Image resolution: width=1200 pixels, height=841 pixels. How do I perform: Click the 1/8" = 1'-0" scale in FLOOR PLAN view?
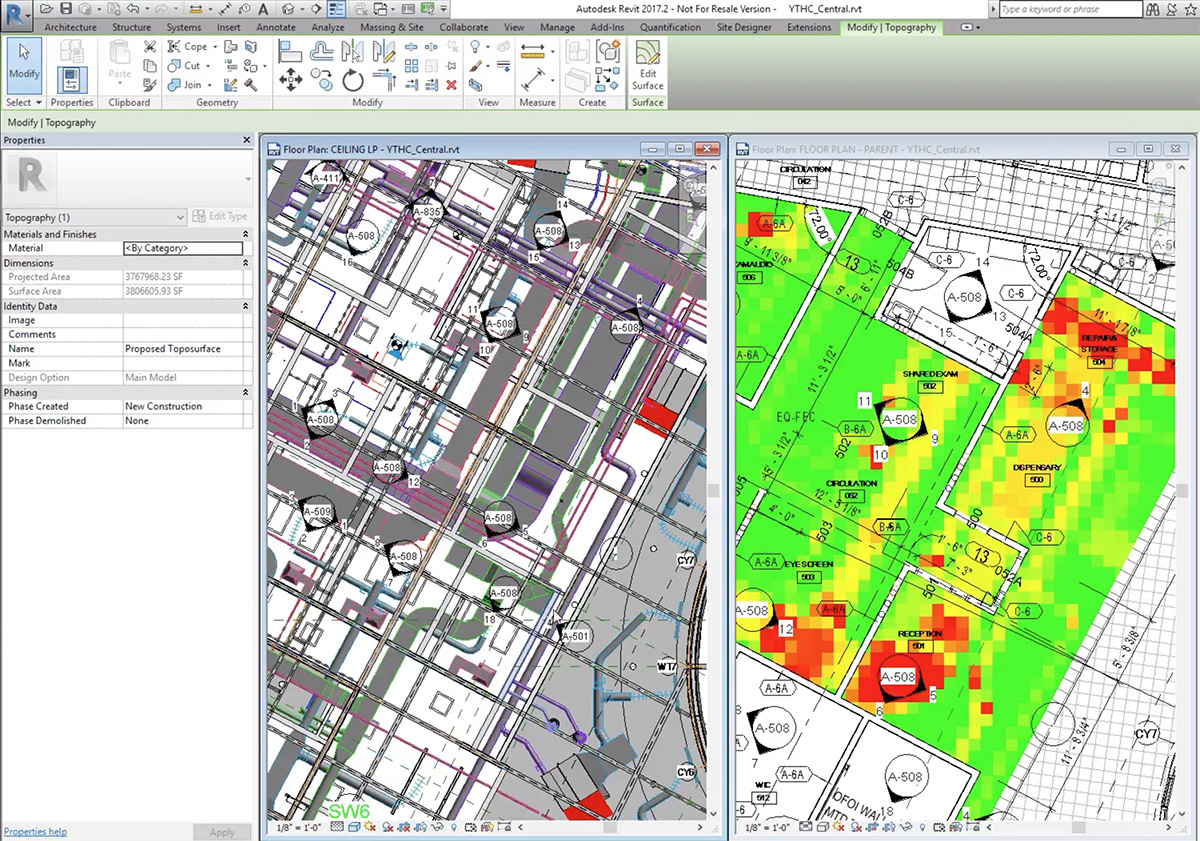point(766,829)
